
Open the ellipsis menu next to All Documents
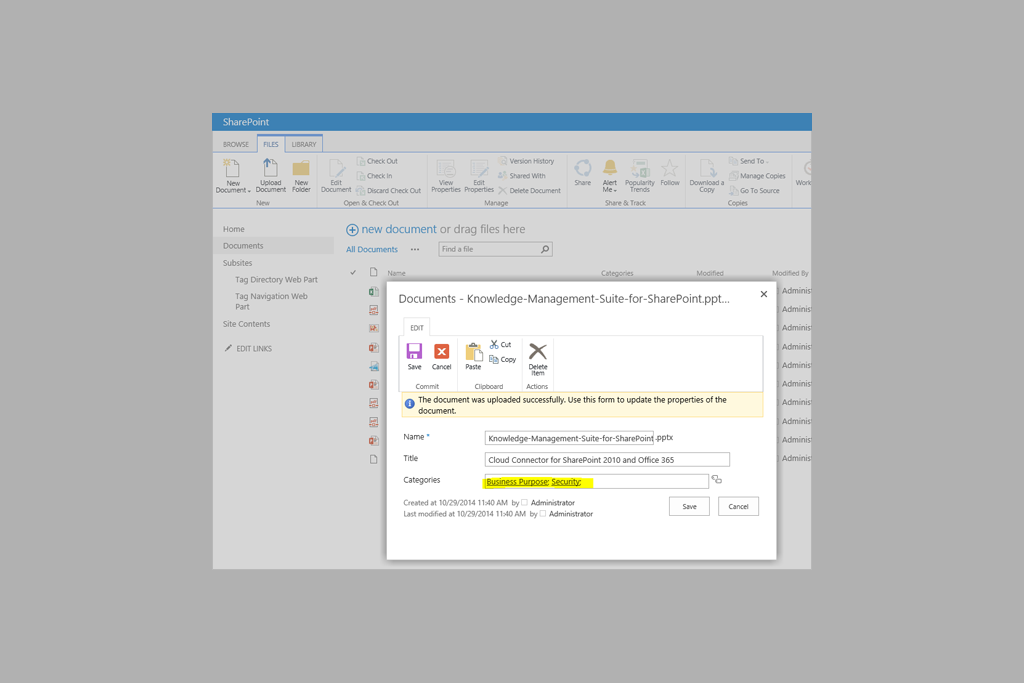pos(415,249)
